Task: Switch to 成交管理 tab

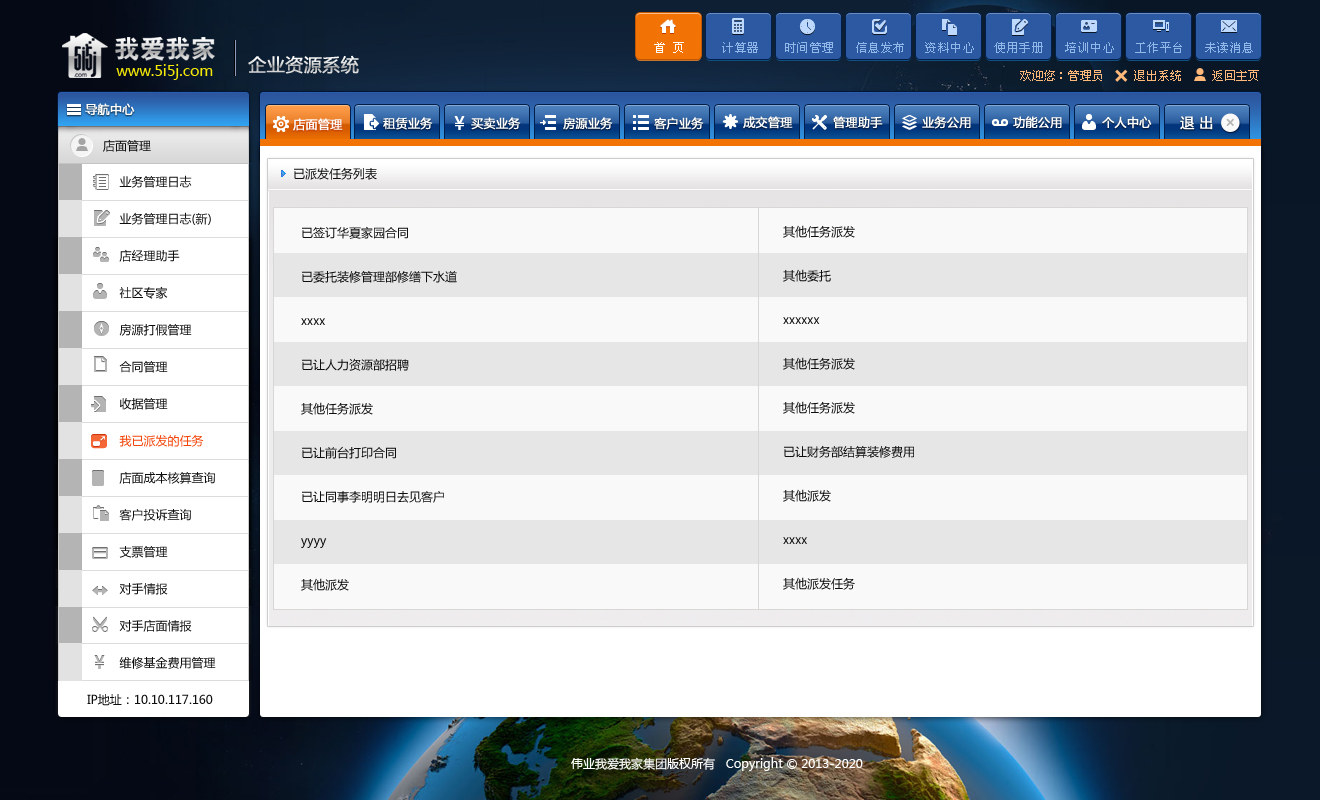Action: pyautogui.click(x=757, y=122)
